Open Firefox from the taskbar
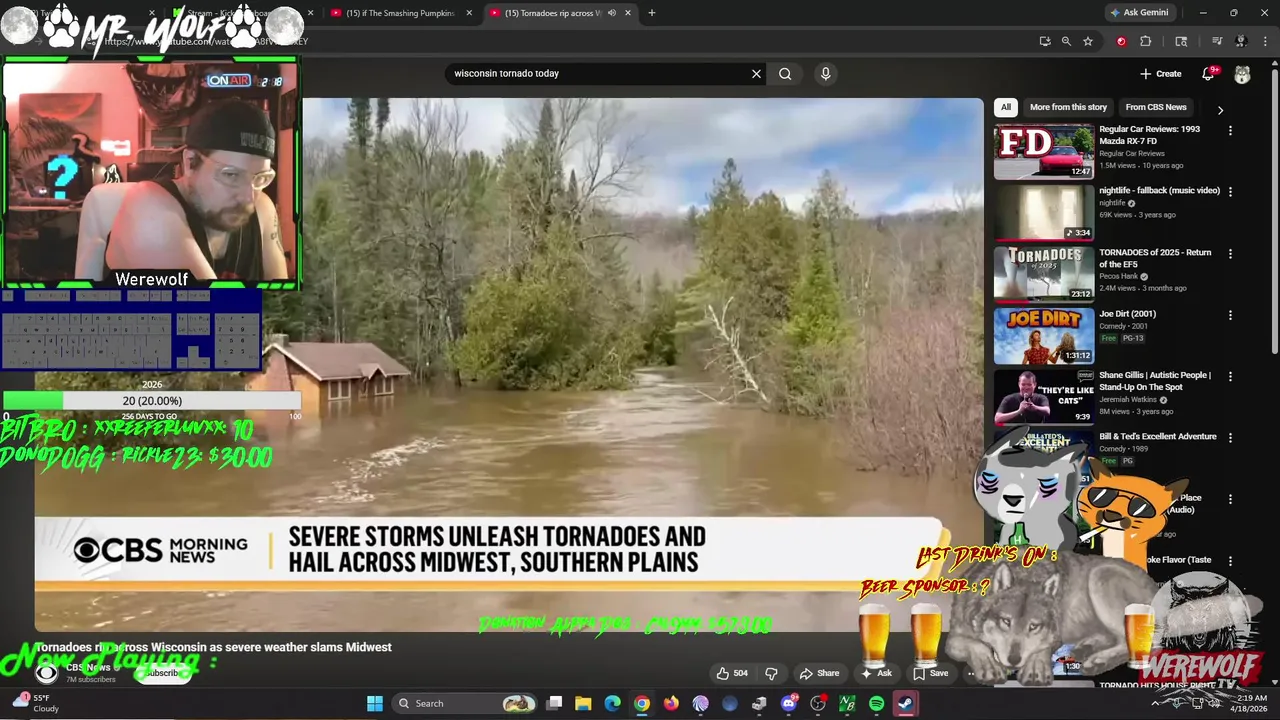The height and width of the screenshot is (720, 1280). tap(671, 703)
